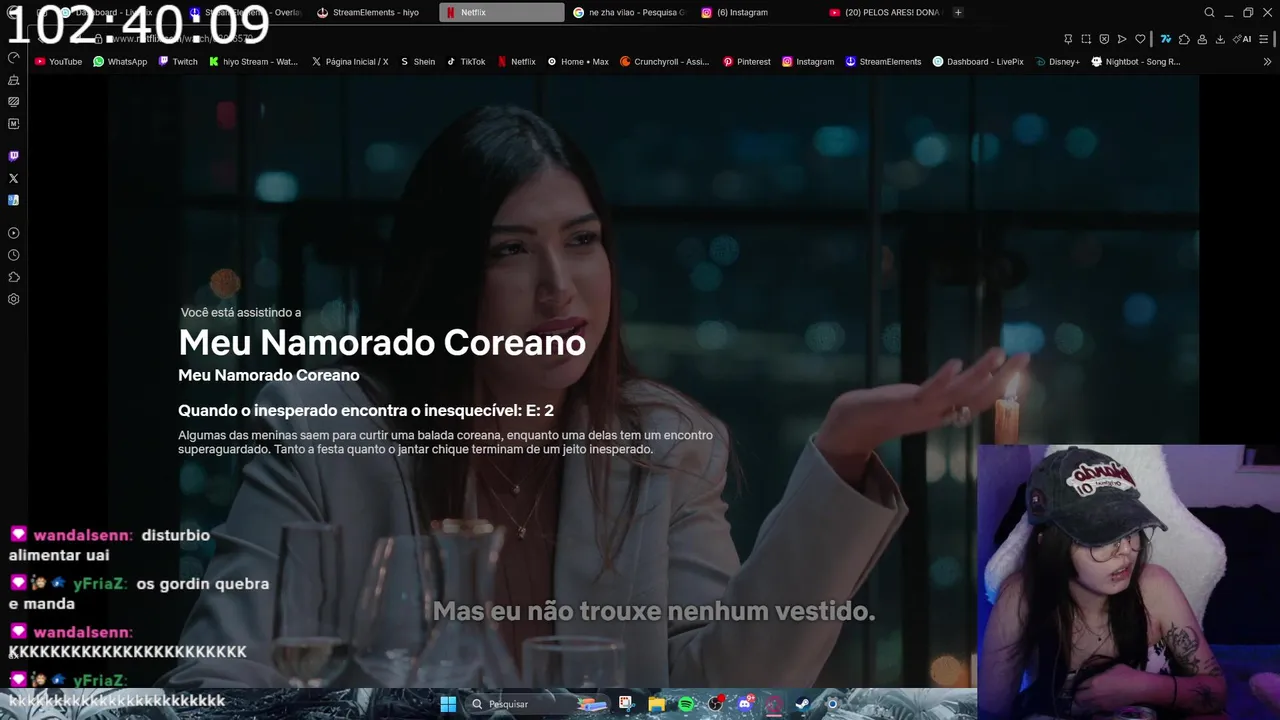Image resolution: width=1280 pixels, height=720 pixels.
Task: Open the Nightbot - Song R... bookmark
Action: click(1135, 61)
